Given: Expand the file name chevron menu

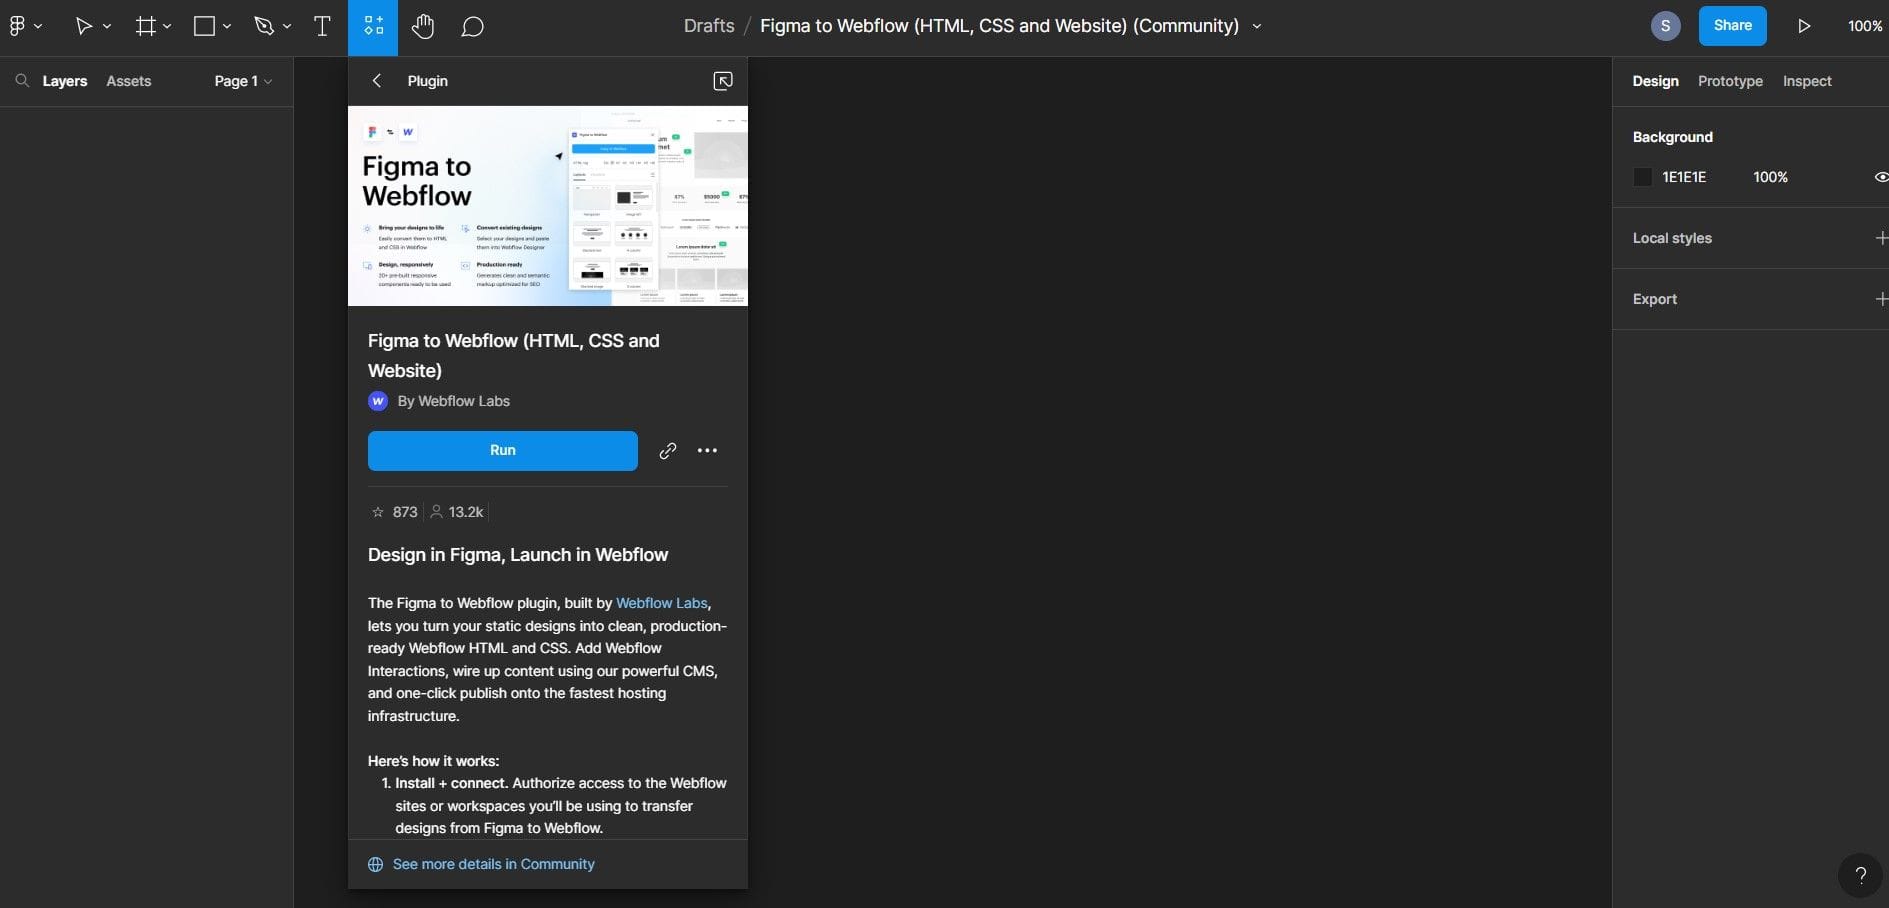Looking at the screenshot, I should [x=1257, y=27].
